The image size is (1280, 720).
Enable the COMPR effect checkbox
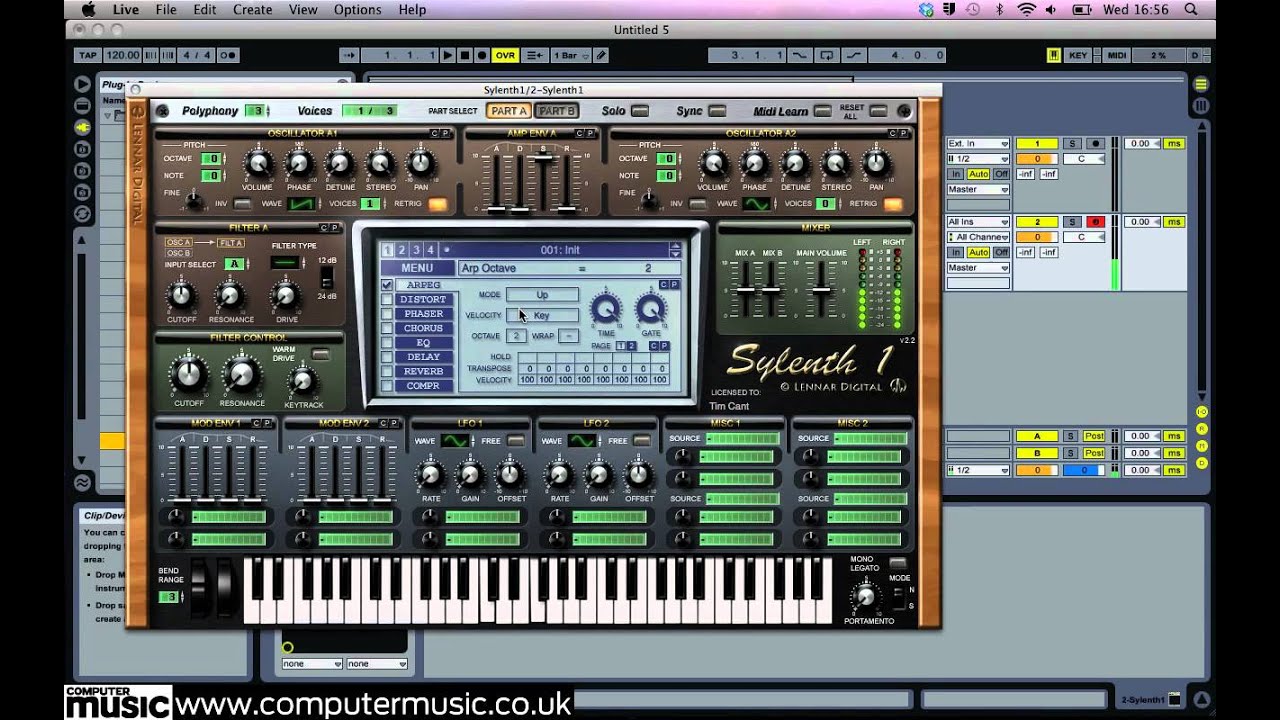pyautogui.click(x=387, y=386)
